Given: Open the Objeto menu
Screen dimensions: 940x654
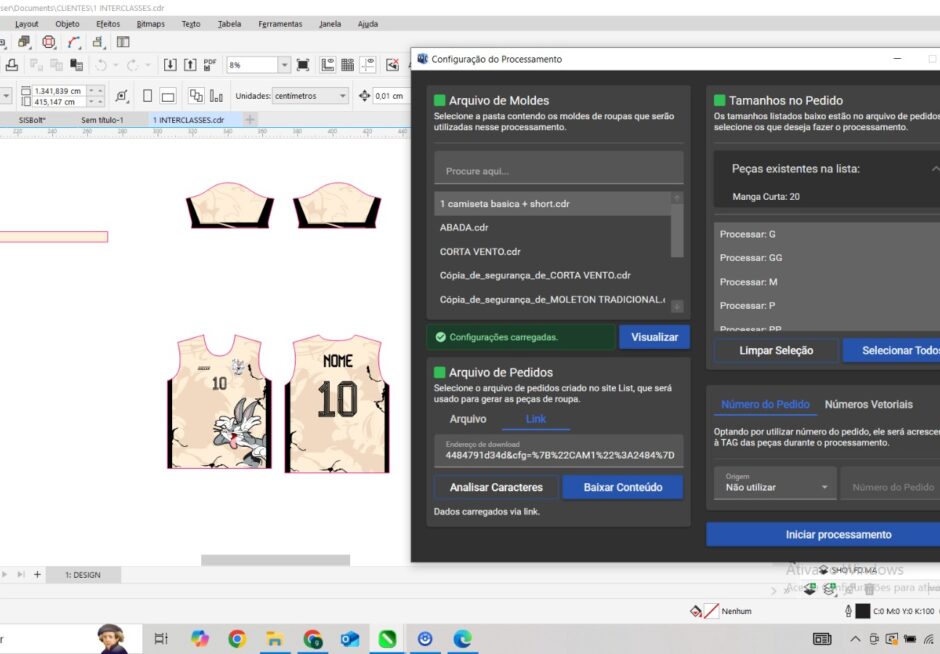Looking at the screenshot, I should click(x=67, y=24).
